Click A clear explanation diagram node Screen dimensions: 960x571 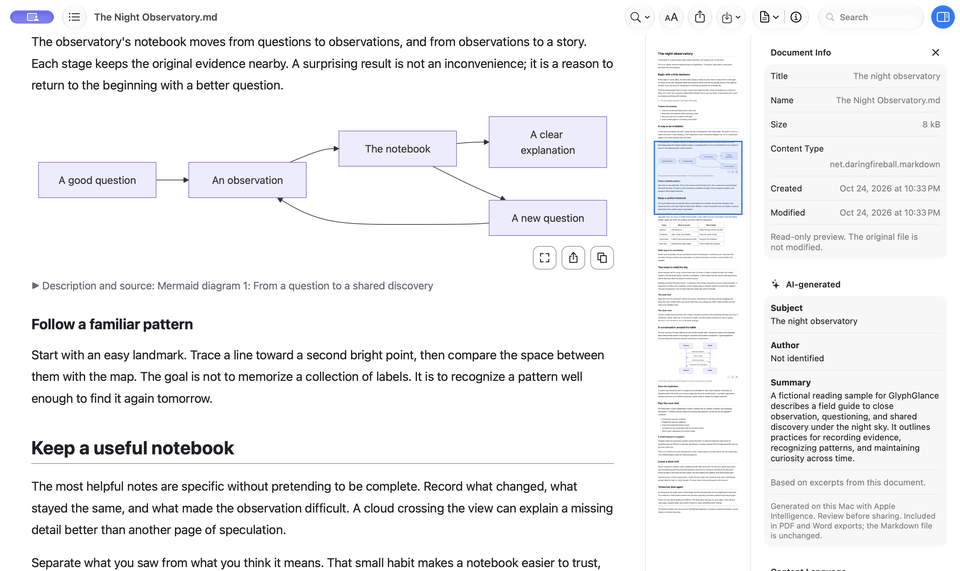click(x=548, y=142)
